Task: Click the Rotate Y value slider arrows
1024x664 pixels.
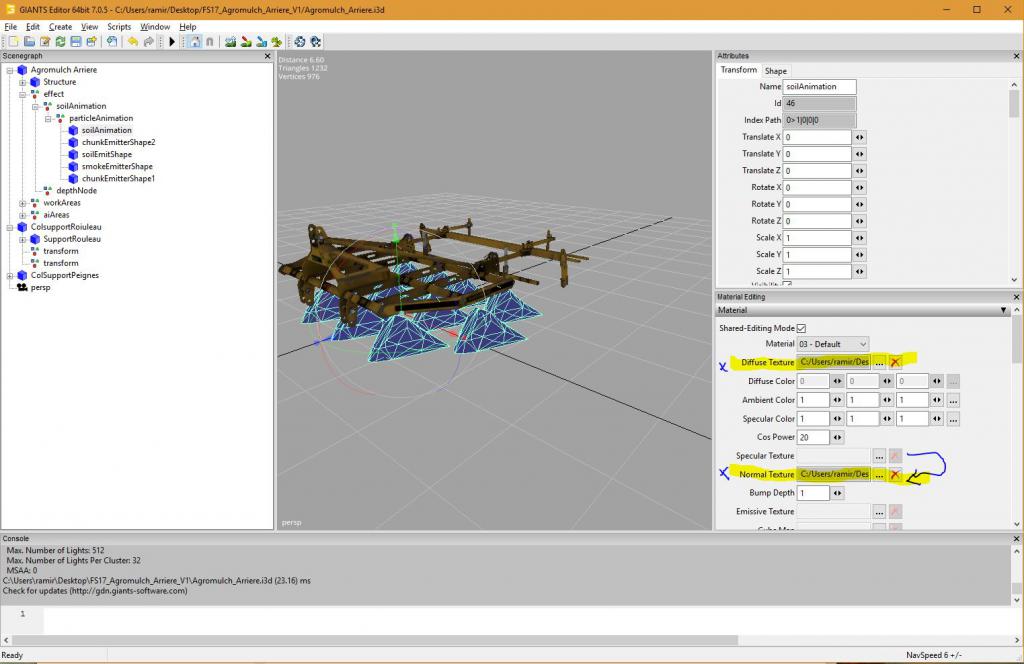Action: coord(859,204)
